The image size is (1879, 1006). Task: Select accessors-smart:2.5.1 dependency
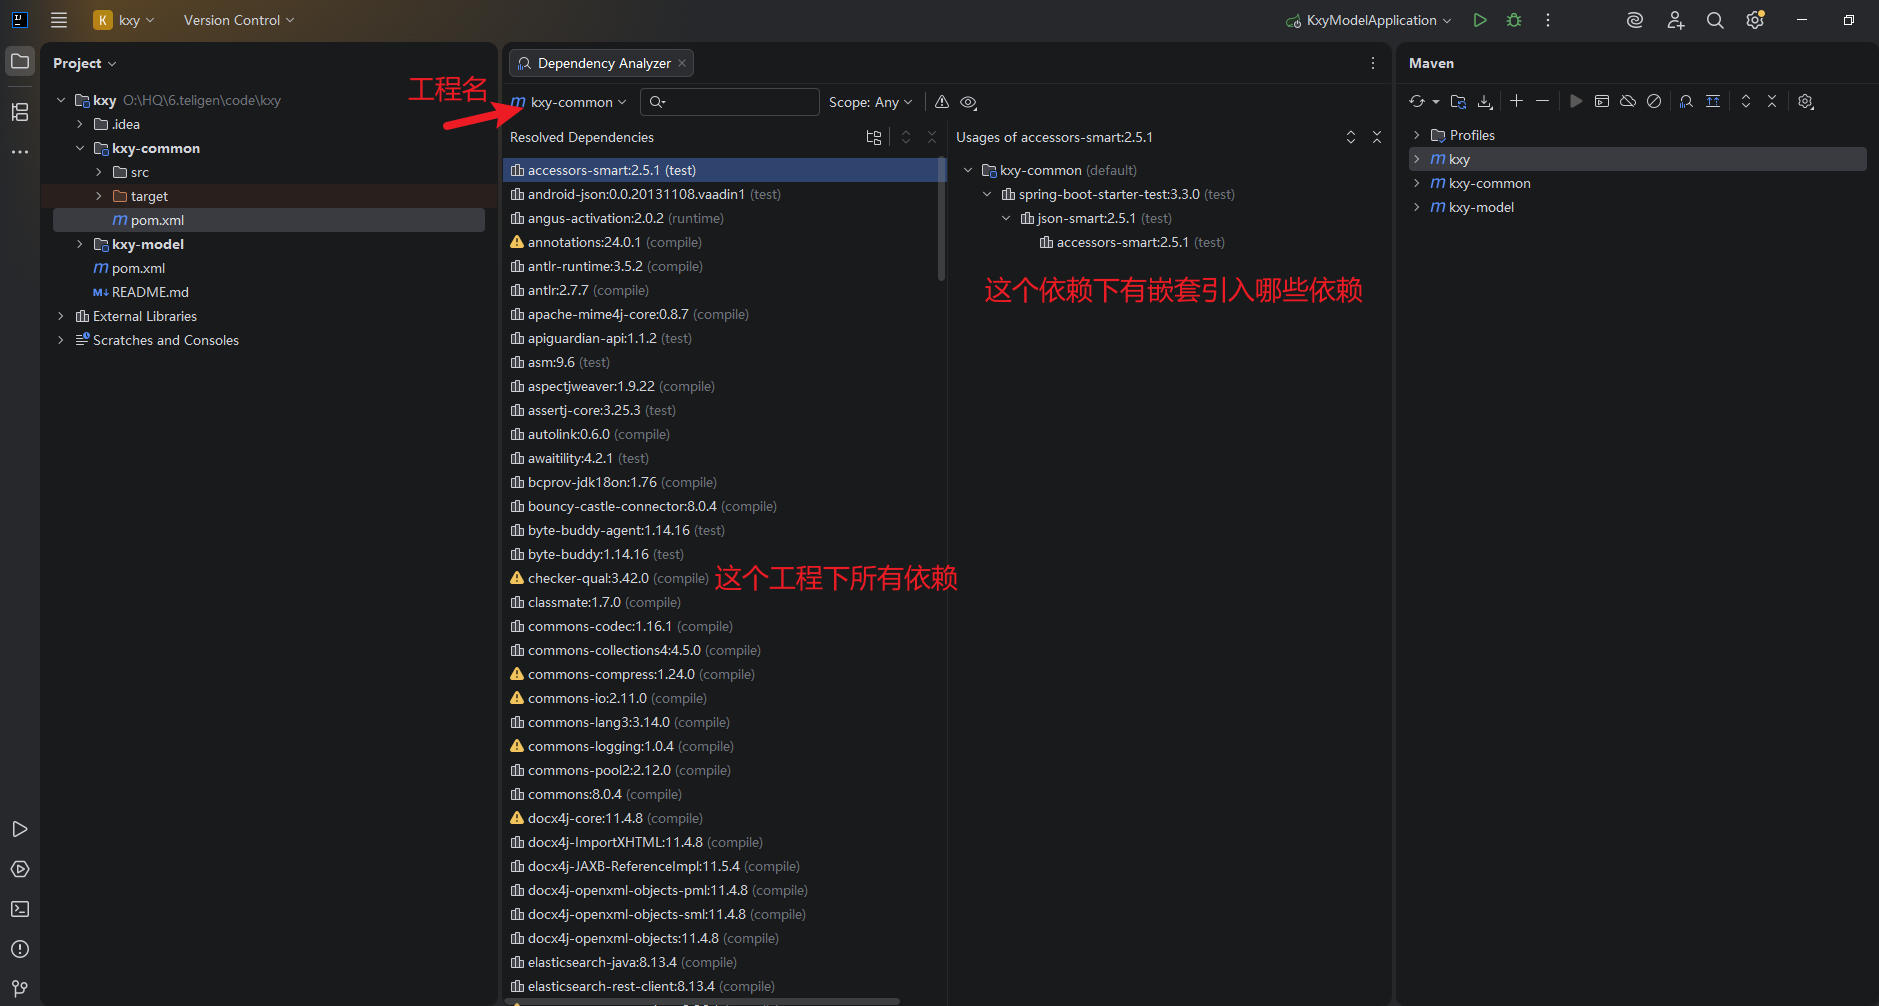[723, 170]
